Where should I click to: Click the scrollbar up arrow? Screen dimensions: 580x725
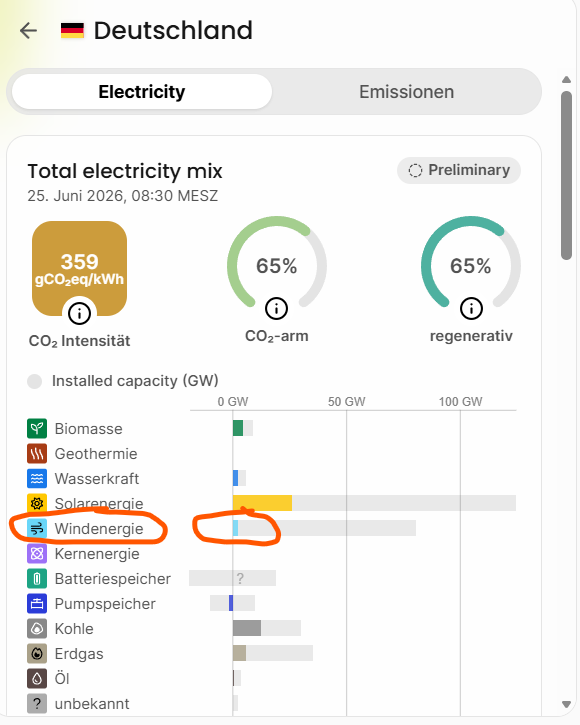(567, 80)
